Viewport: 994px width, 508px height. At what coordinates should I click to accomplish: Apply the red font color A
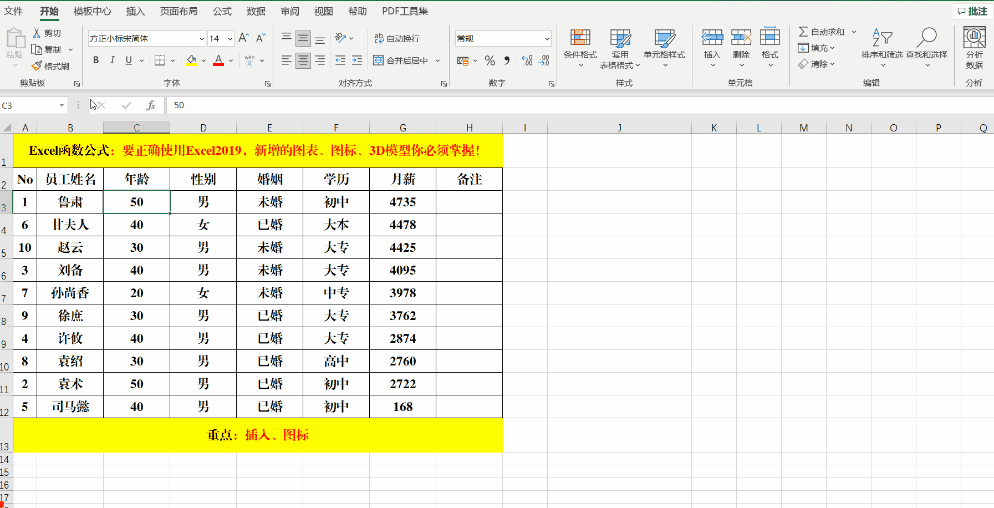[x=218, y=60]
